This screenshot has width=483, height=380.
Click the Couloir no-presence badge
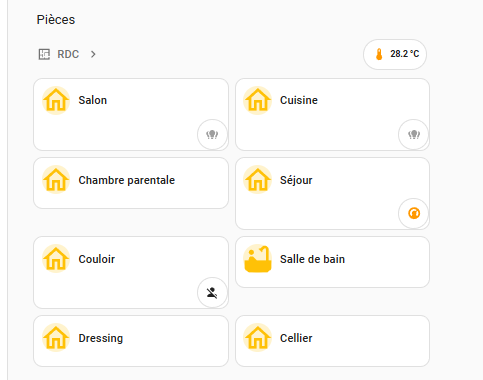[x=212, y=293]
